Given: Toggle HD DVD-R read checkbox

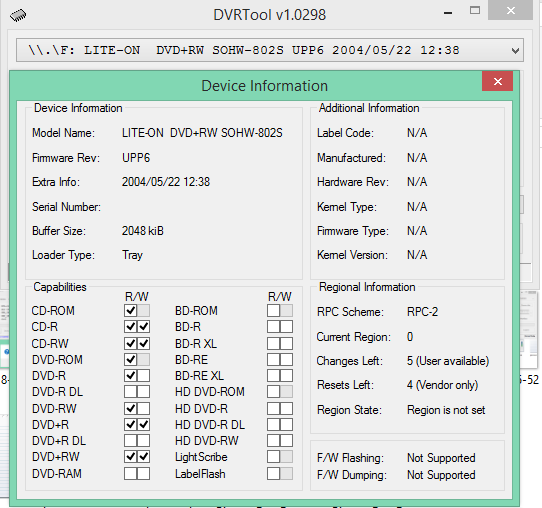Looking at the screenshot, I should [273, 408].
